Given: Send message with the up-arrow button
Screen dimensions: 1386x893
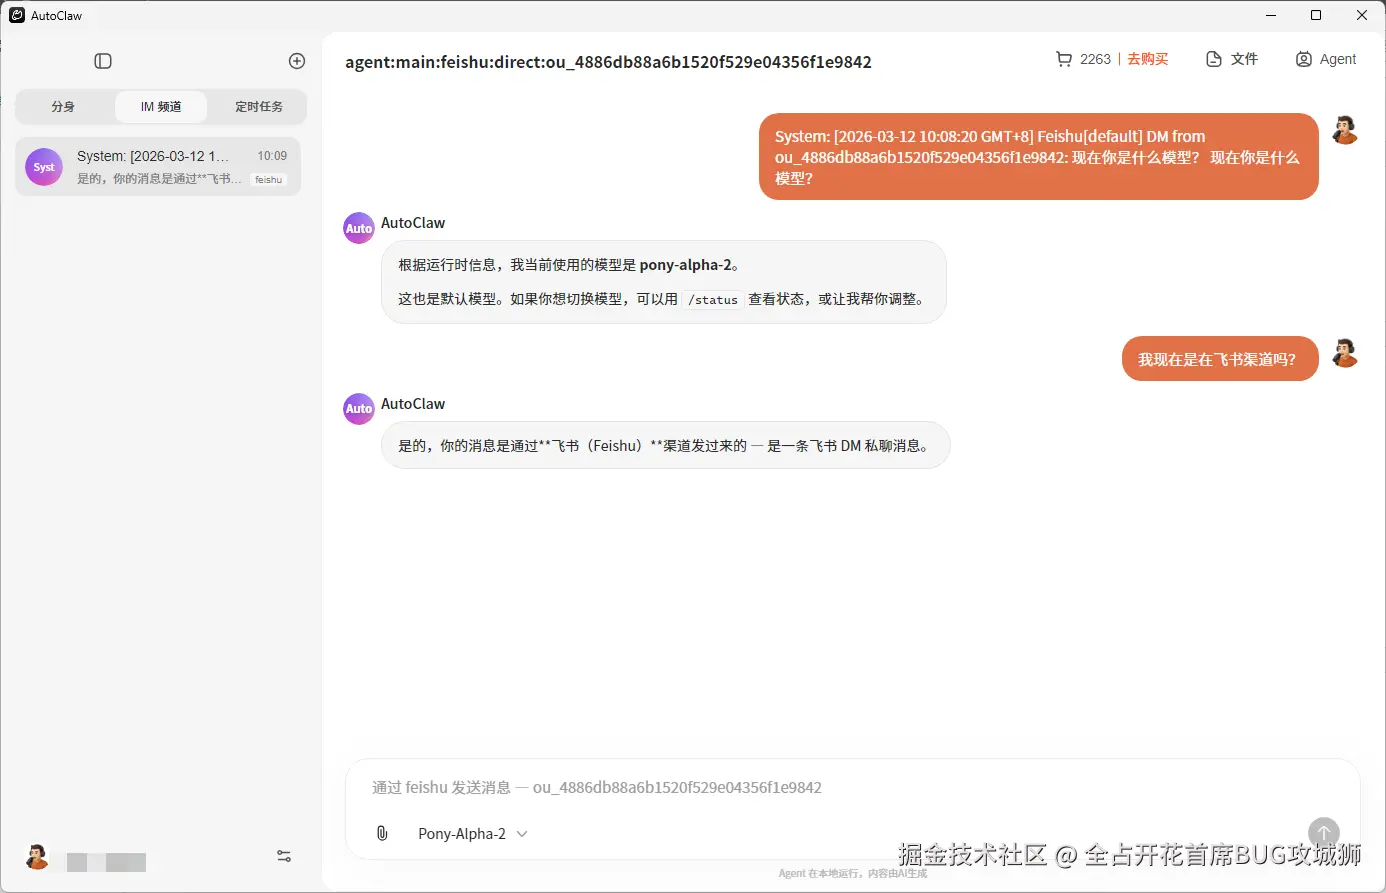Looking at the screenshot, I should tap(1323, 832).
